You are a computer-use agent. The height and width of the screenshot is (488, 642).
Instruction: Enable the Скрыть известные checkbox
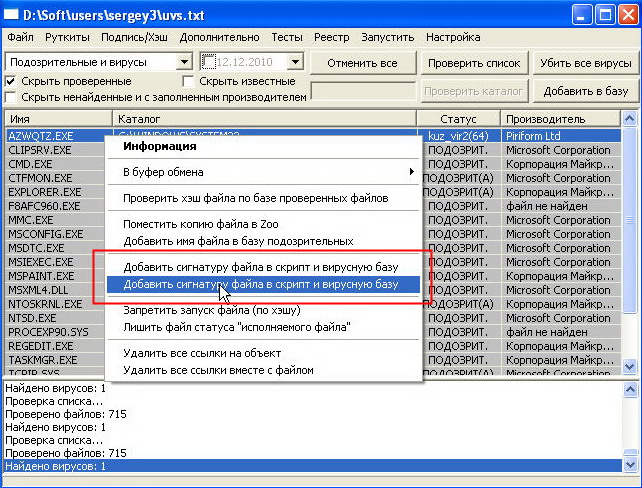[188, 81]
